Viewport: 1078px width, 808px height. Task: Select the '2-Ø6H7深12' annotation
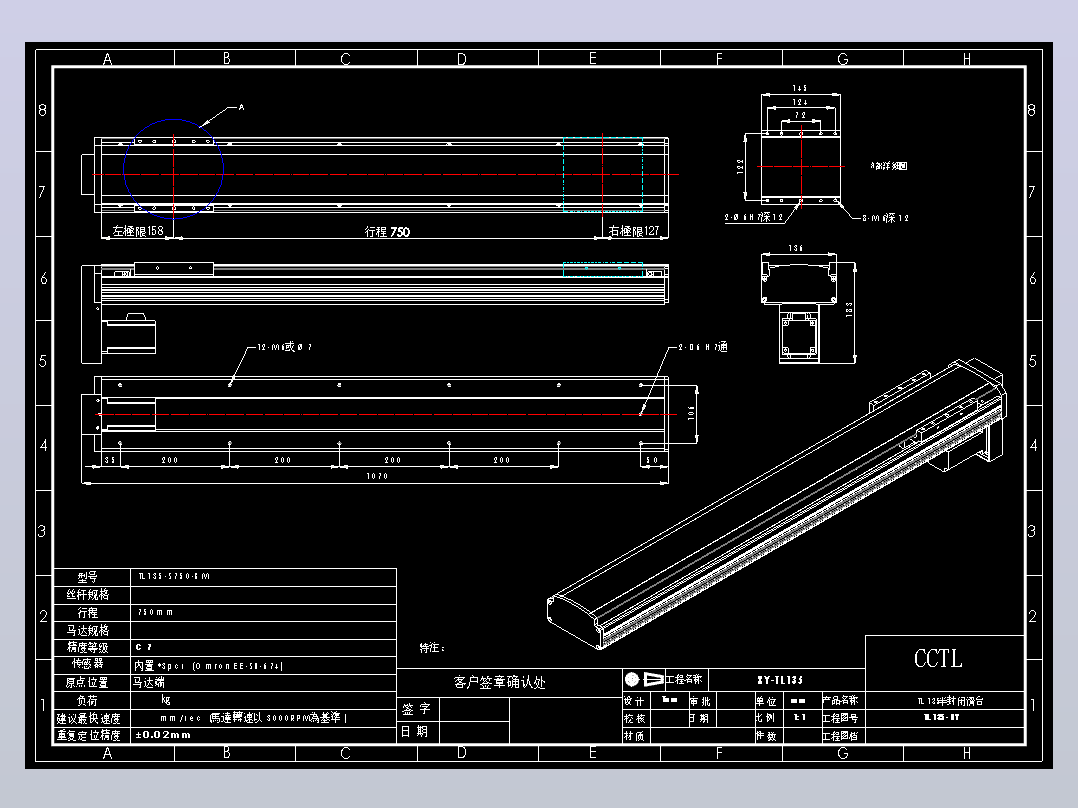click(754, 217)
